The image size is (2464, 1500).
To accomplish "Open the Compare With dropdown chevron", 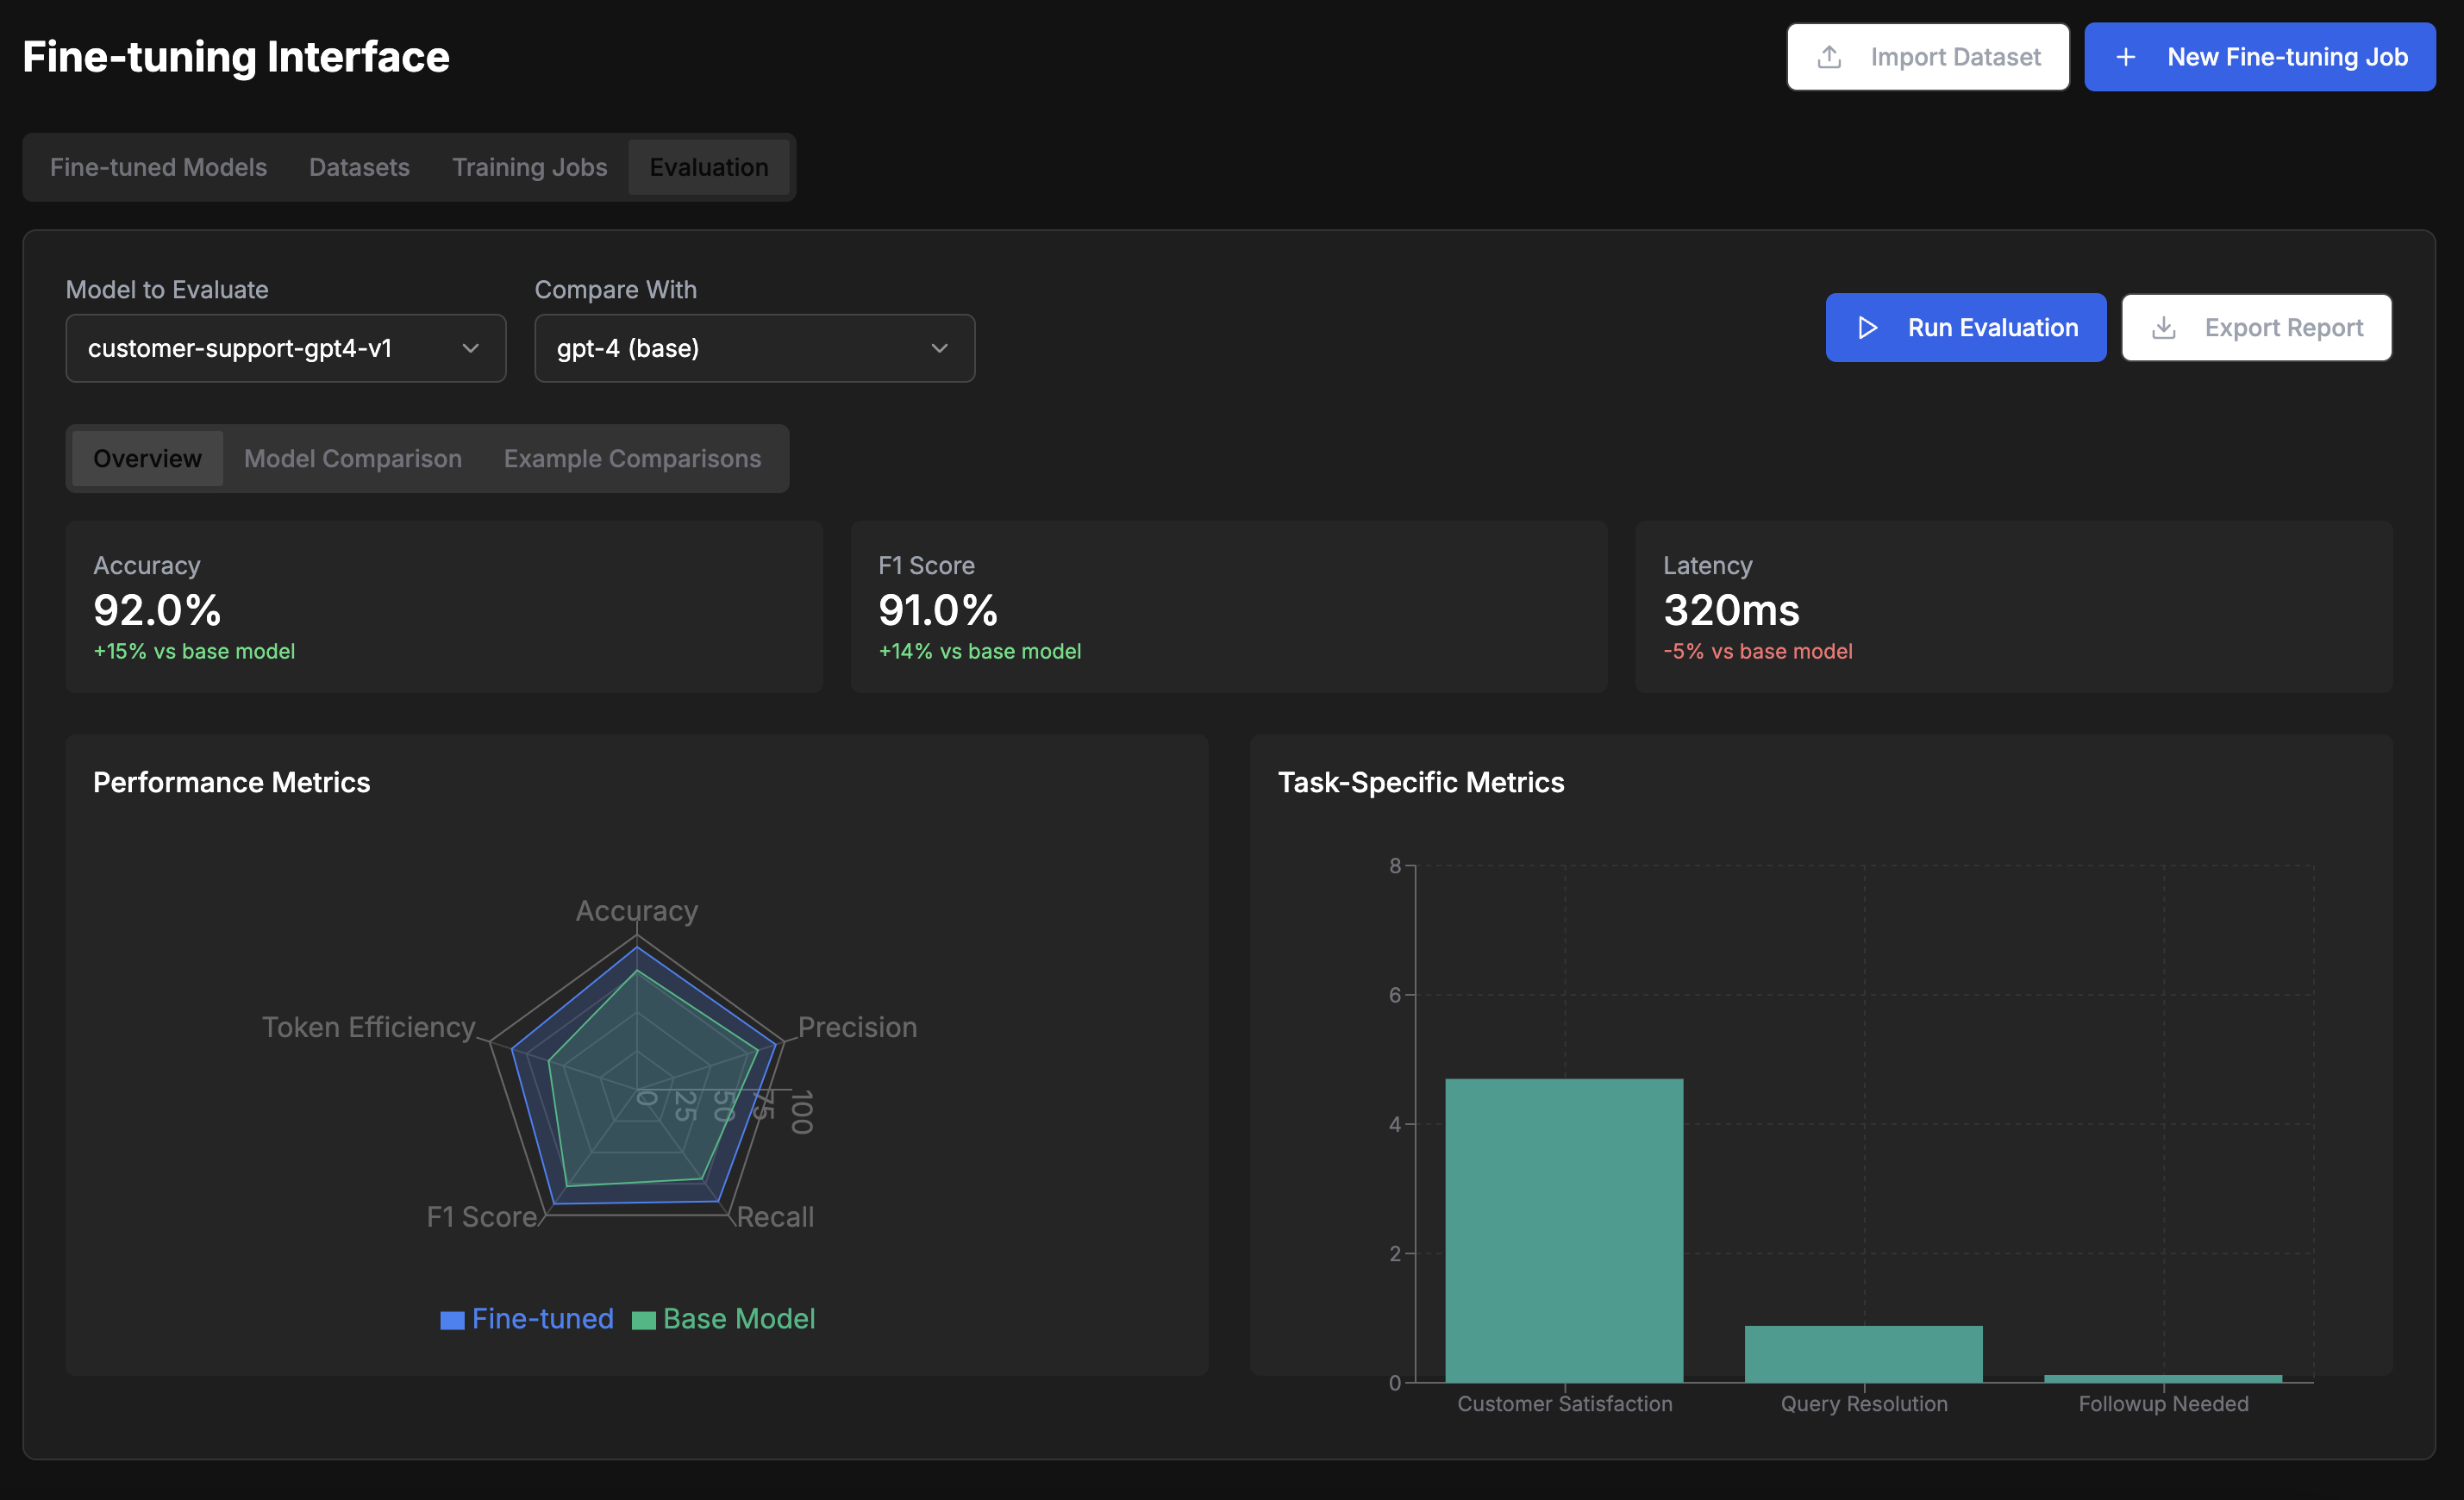I will point(939,348).
